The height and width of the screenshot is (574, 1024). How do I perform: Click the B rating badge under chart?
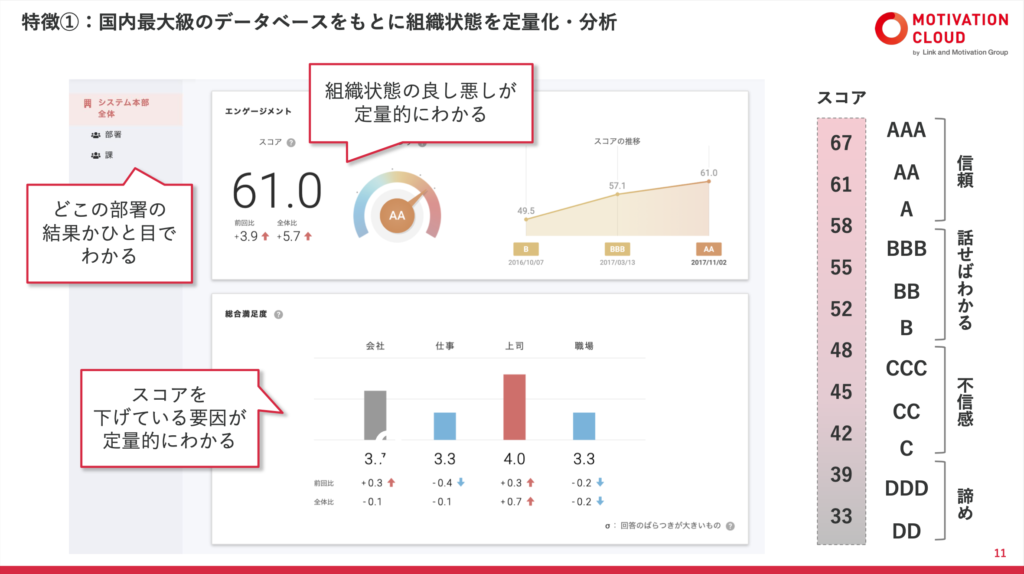click(x=526, y=249)
